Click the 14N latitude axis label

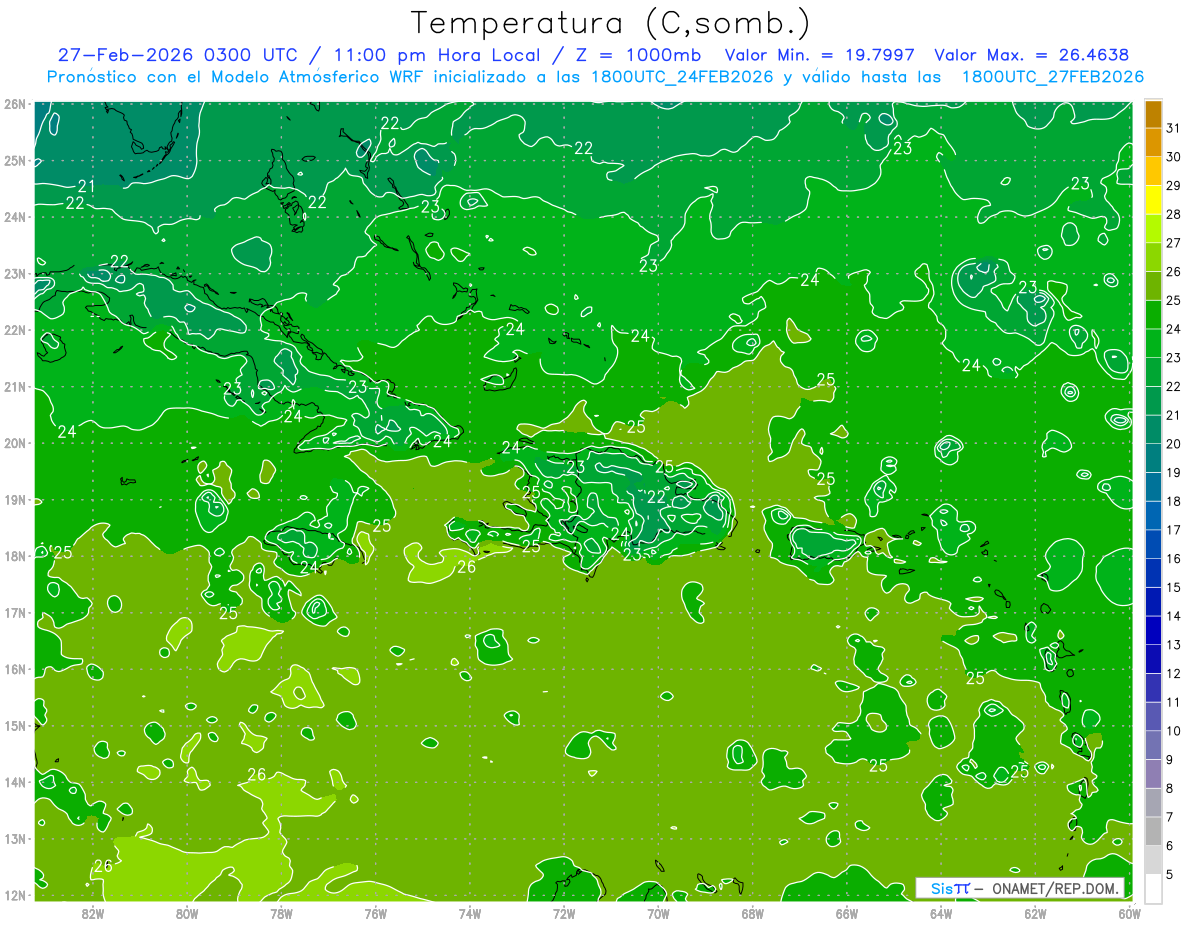15,782
